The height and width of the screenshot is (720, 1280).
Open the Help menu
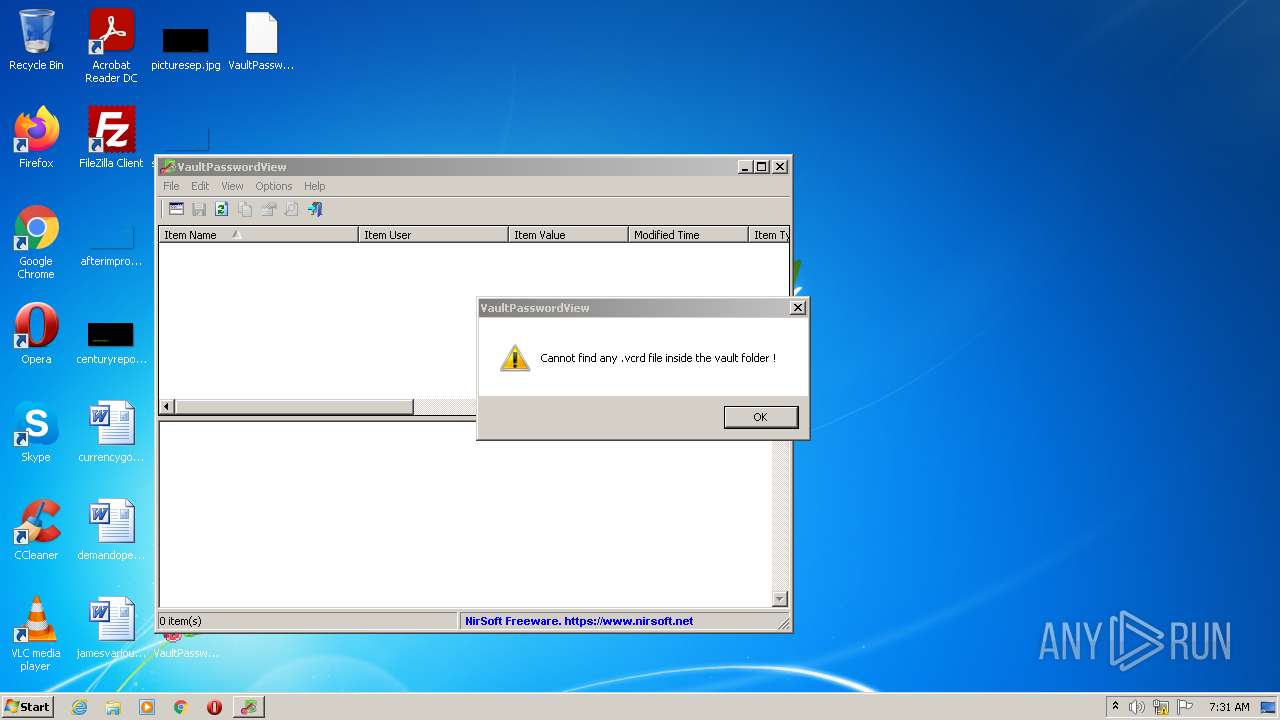[314, 186]
